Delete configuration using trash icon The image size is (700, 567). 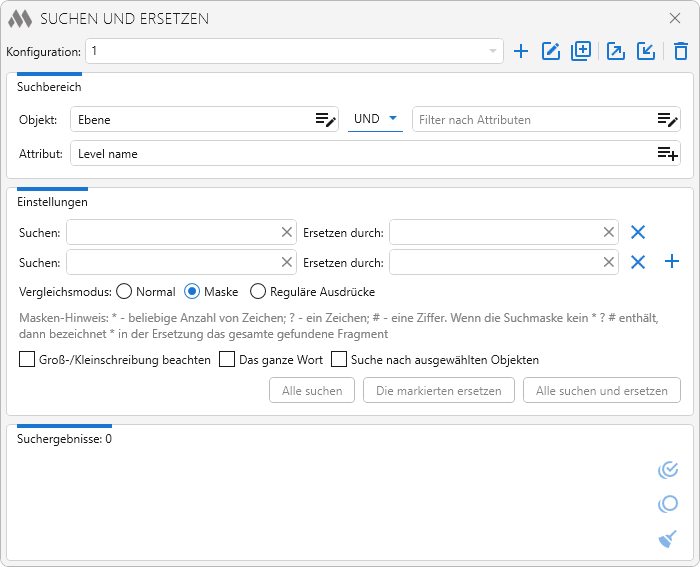point(681,51)
